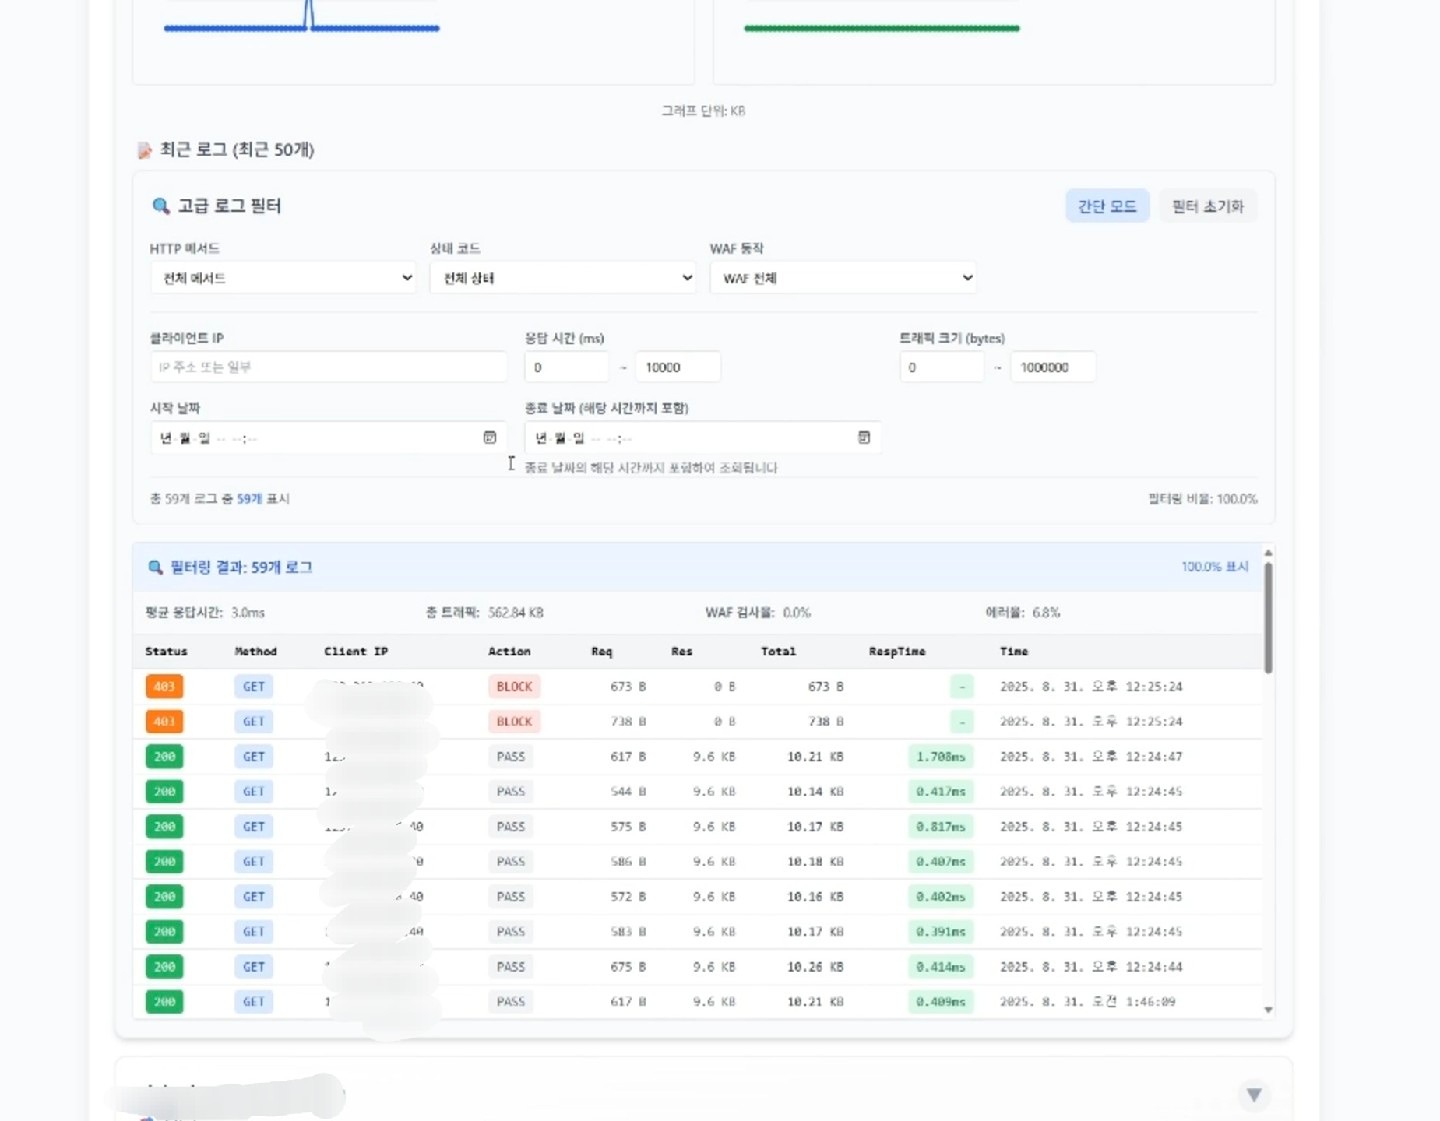Open the start date calendar picker icon

point(490,437)
